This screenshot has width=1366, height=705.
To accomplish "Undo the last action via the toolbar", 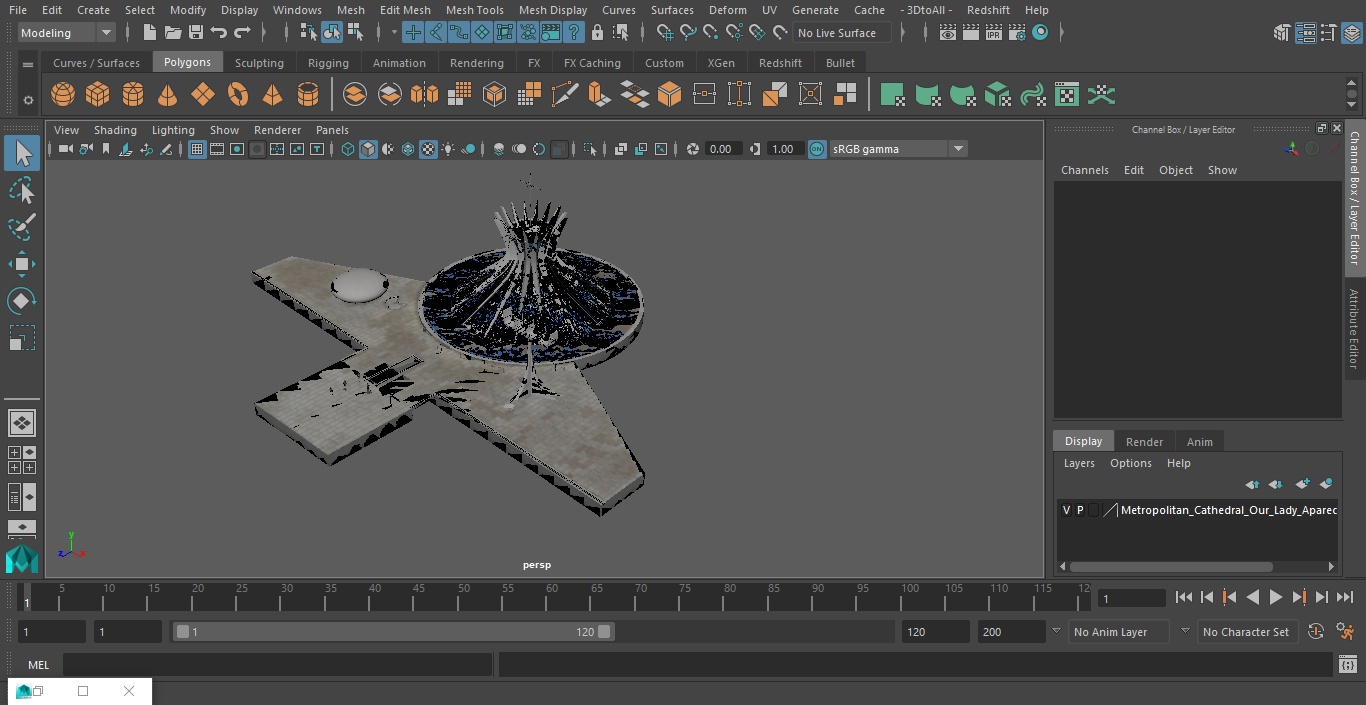I will (219, 33).
